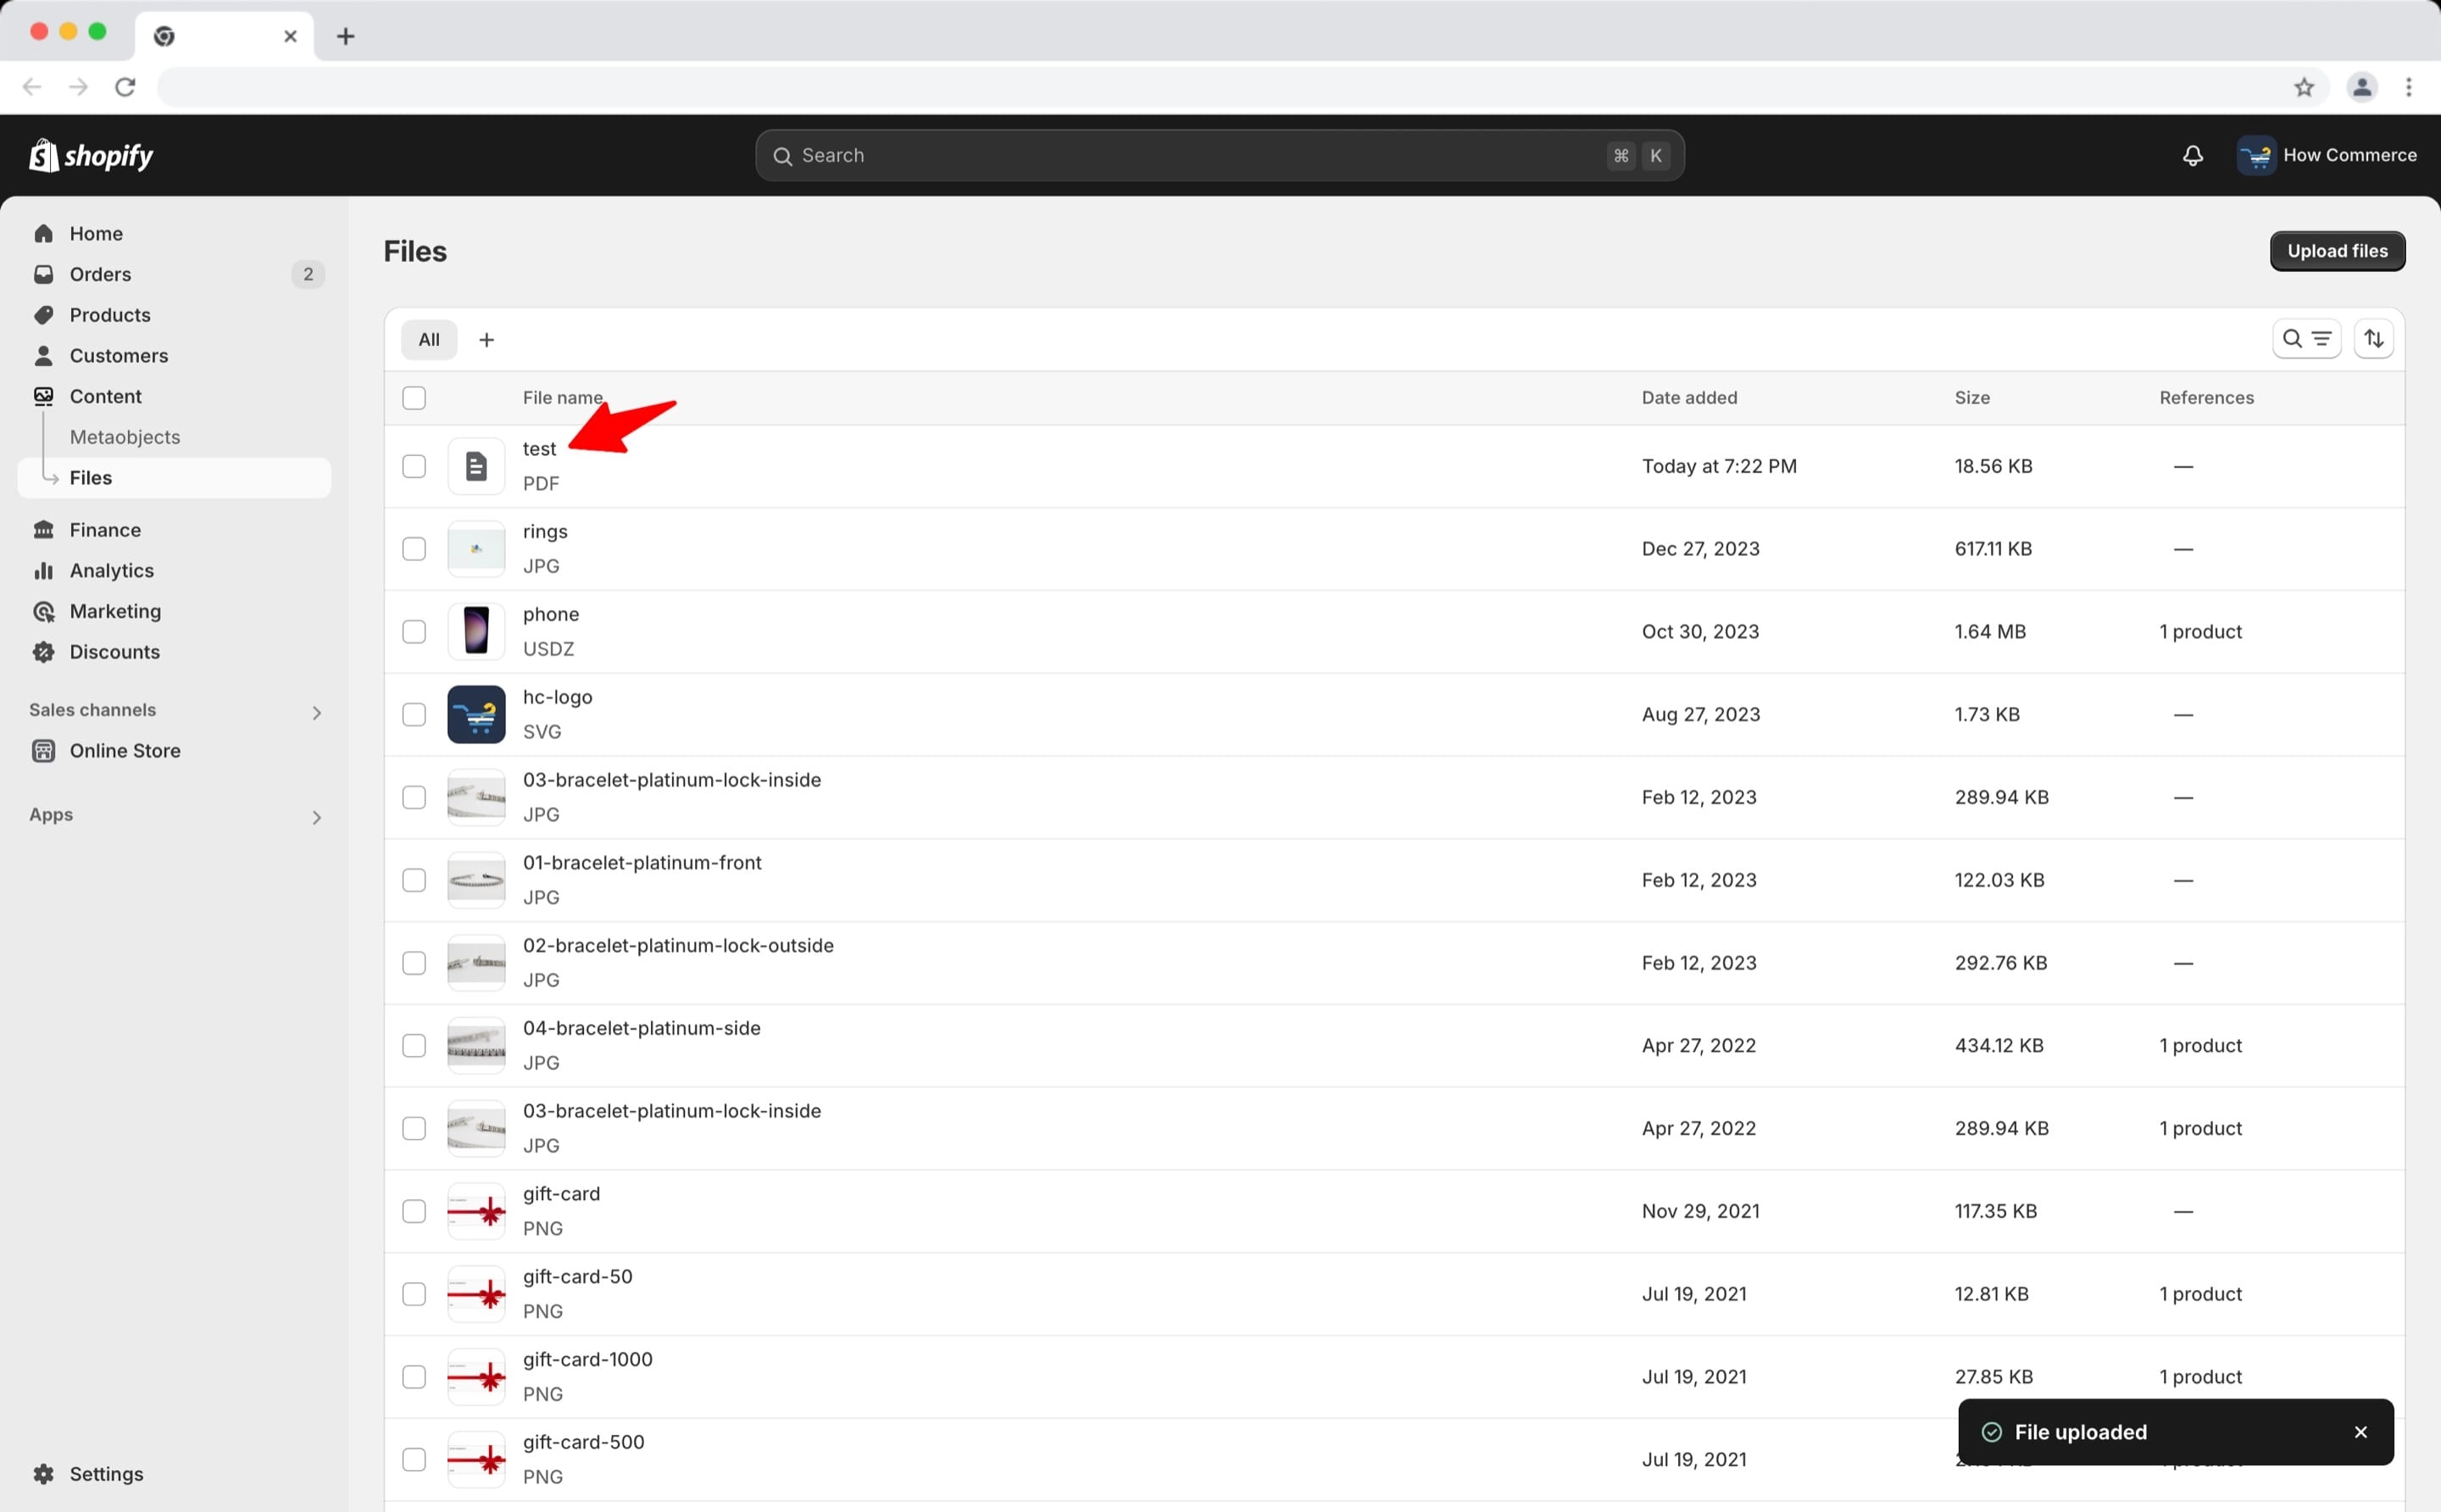Check the 02-bracelet-platinum-lock-outside checkbox

[x=414, y=963]
